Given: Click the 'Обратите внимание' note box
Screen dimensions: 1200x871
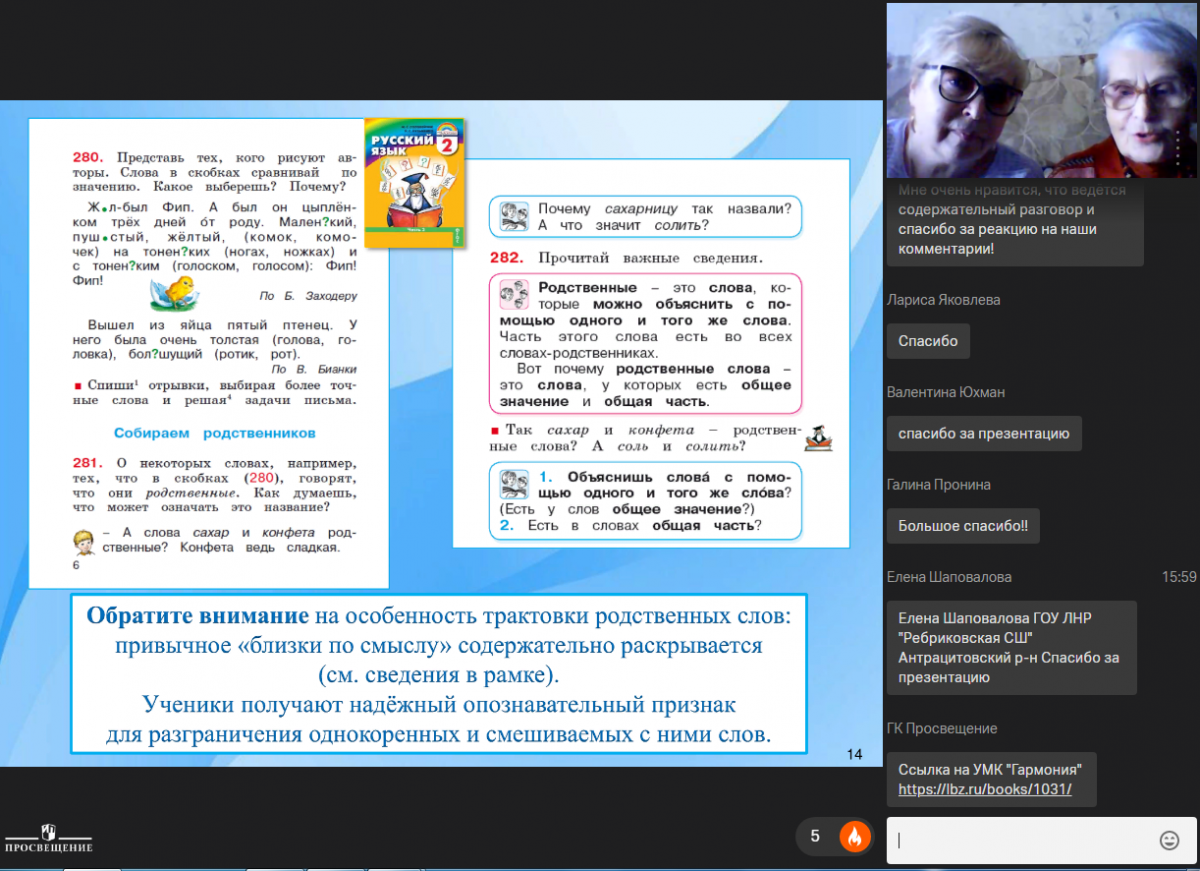Looking at the screenshot, I should [x=439, y=674].
